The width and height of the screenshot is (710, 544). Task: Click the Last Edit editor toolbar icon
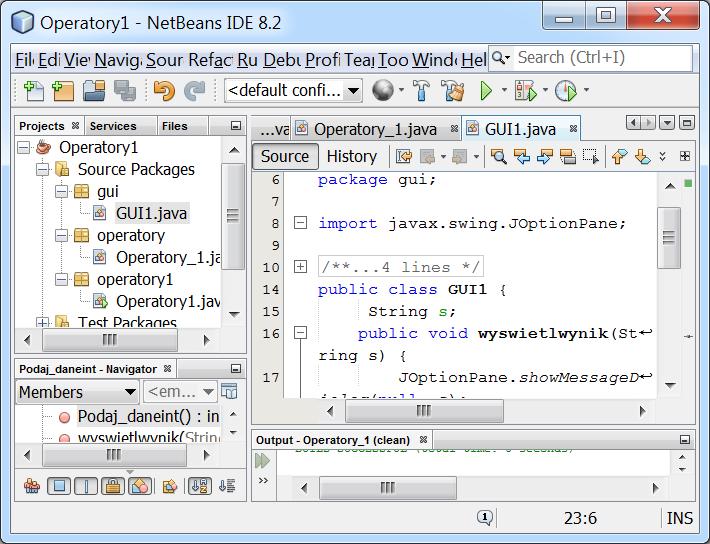(404, 157)
